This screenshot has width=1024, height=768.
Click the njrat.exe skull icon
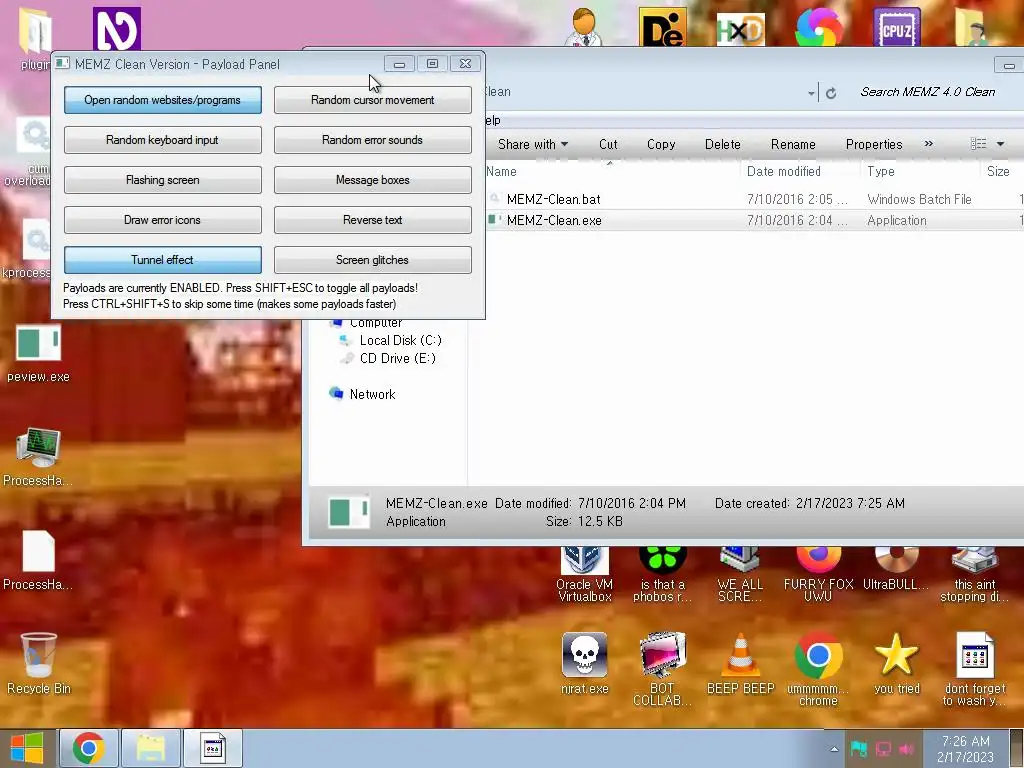pos(584,664)
